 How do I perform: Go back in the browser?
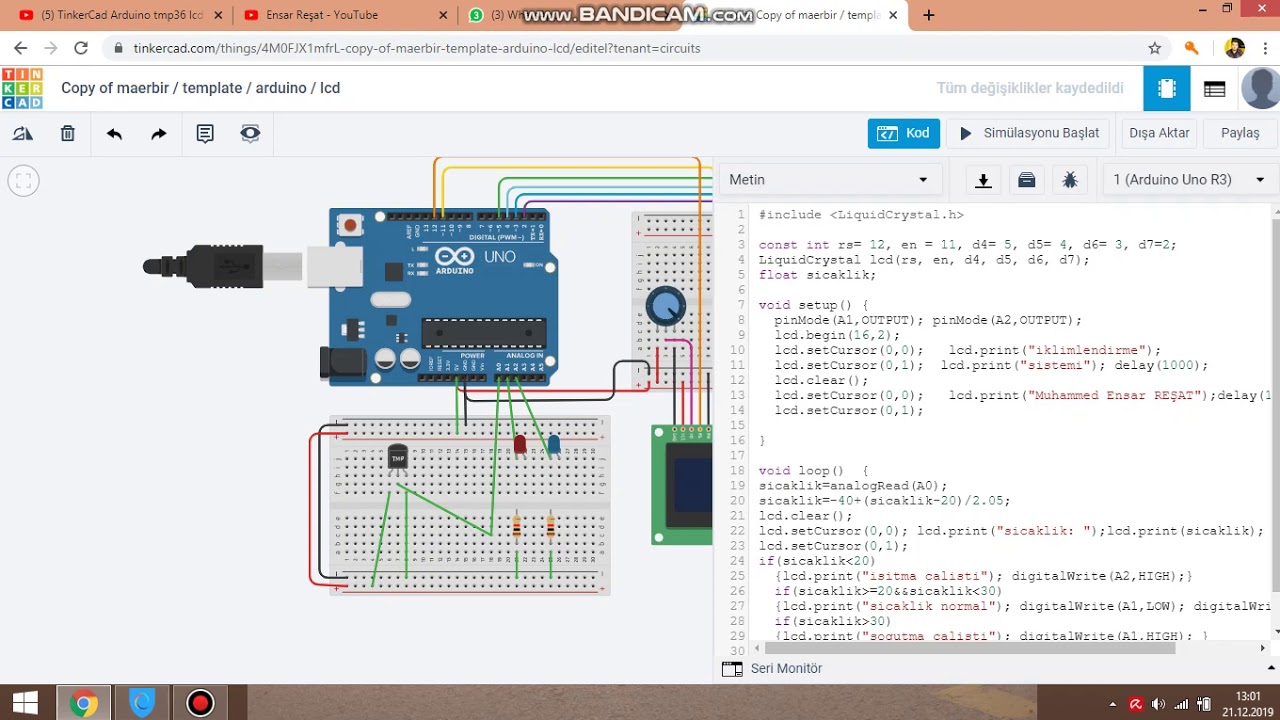point(20,48)
